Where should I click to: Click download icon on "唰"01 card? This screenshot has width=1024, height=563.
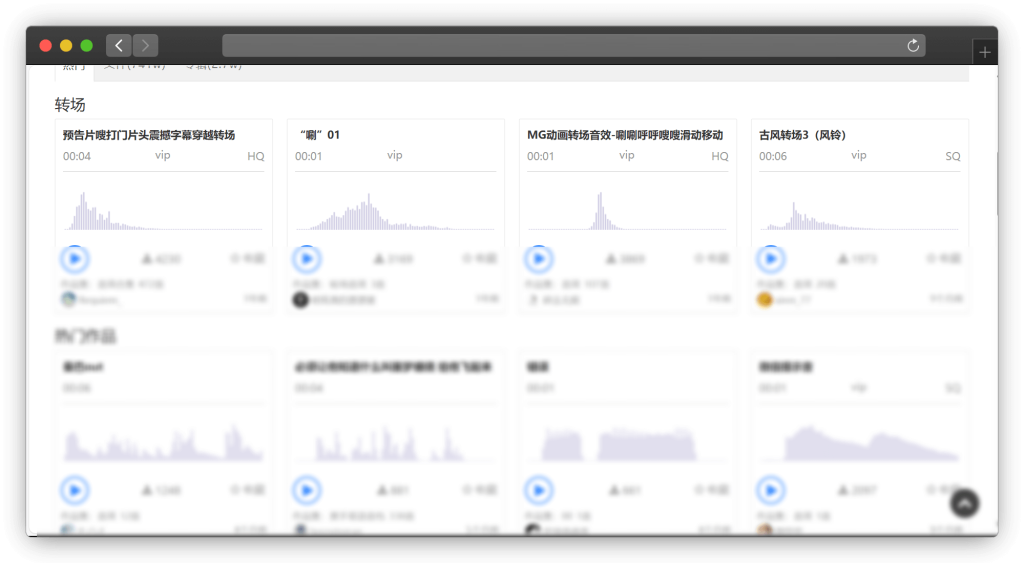379,259
